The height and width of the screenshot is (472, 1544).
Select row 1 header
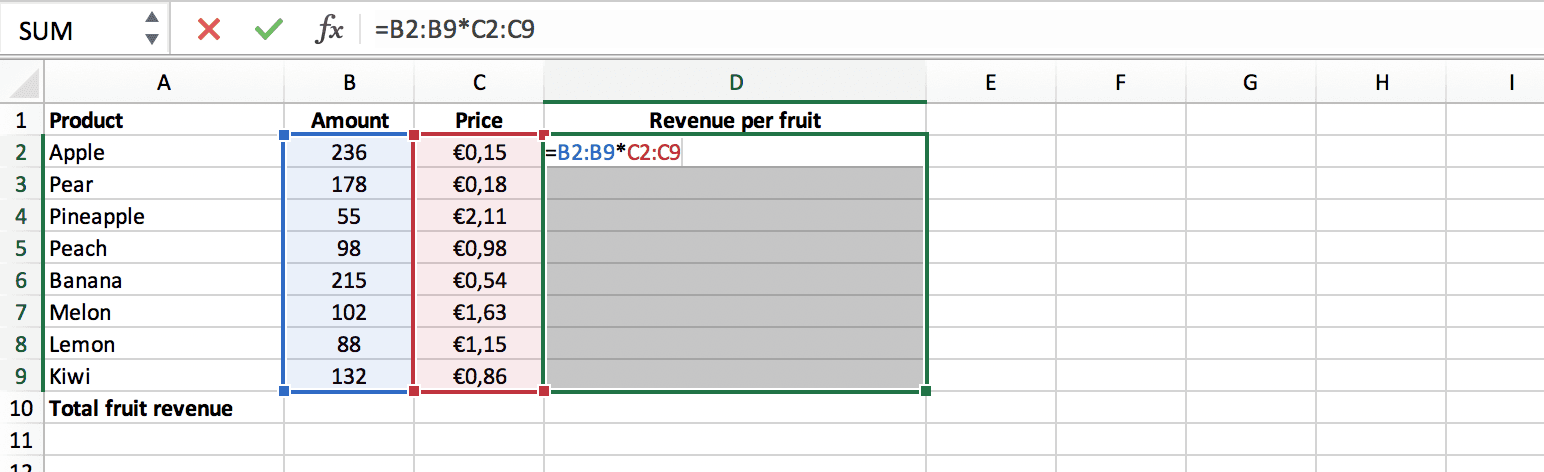(22, 120)
